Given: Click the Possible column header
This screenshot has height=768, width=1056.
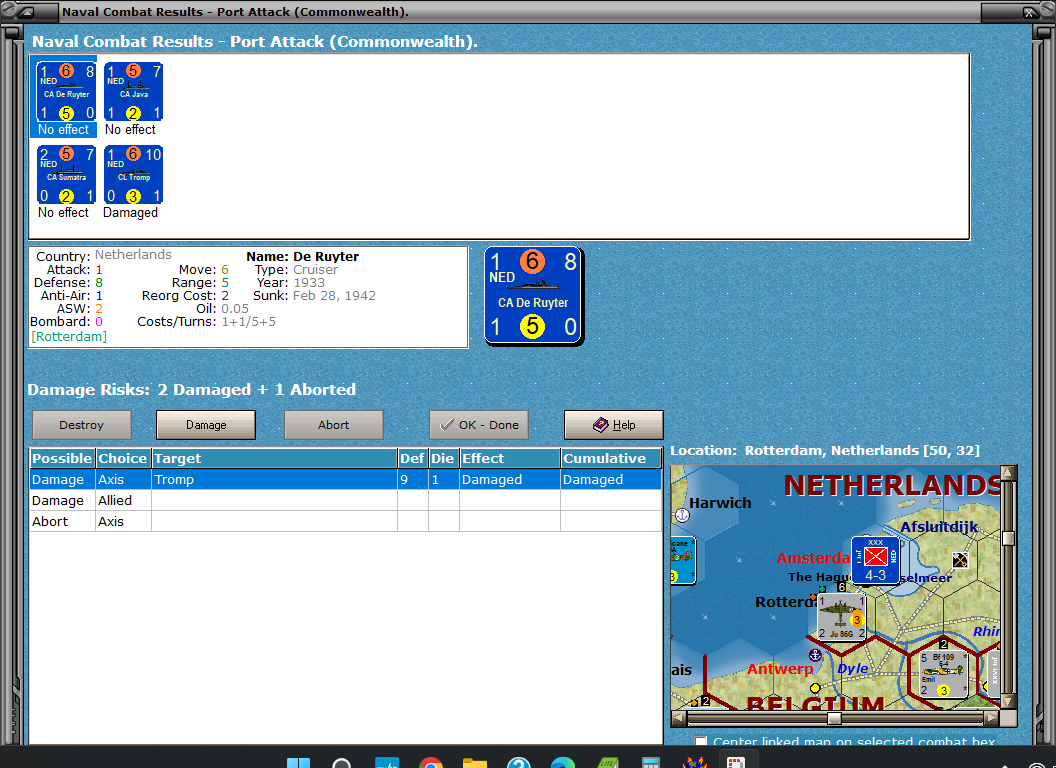Looking at the screenshot, I should pyautogui.click(x=62, y=458).
